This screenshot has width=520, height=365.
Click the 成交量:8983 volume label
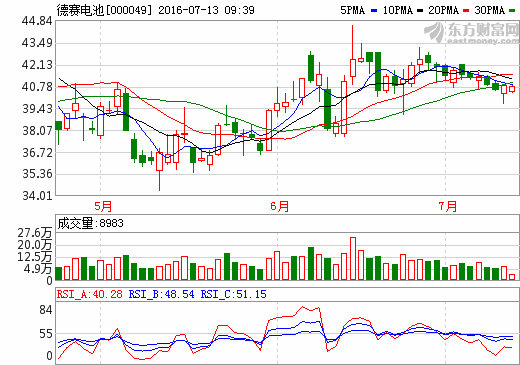point(90,223)
